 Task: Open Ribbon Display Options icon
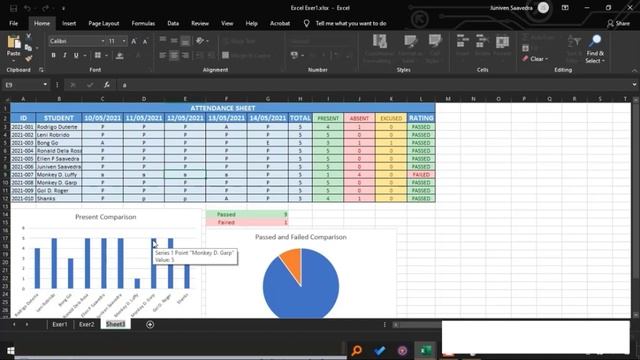565,8
